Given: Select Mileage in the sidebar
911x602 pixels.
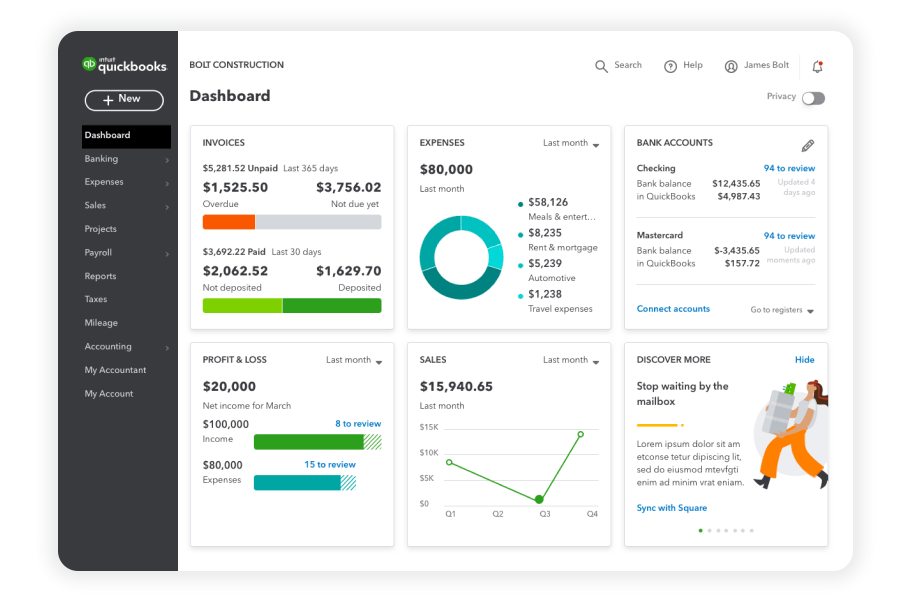Looking at the screenshot, I should 101,323.
